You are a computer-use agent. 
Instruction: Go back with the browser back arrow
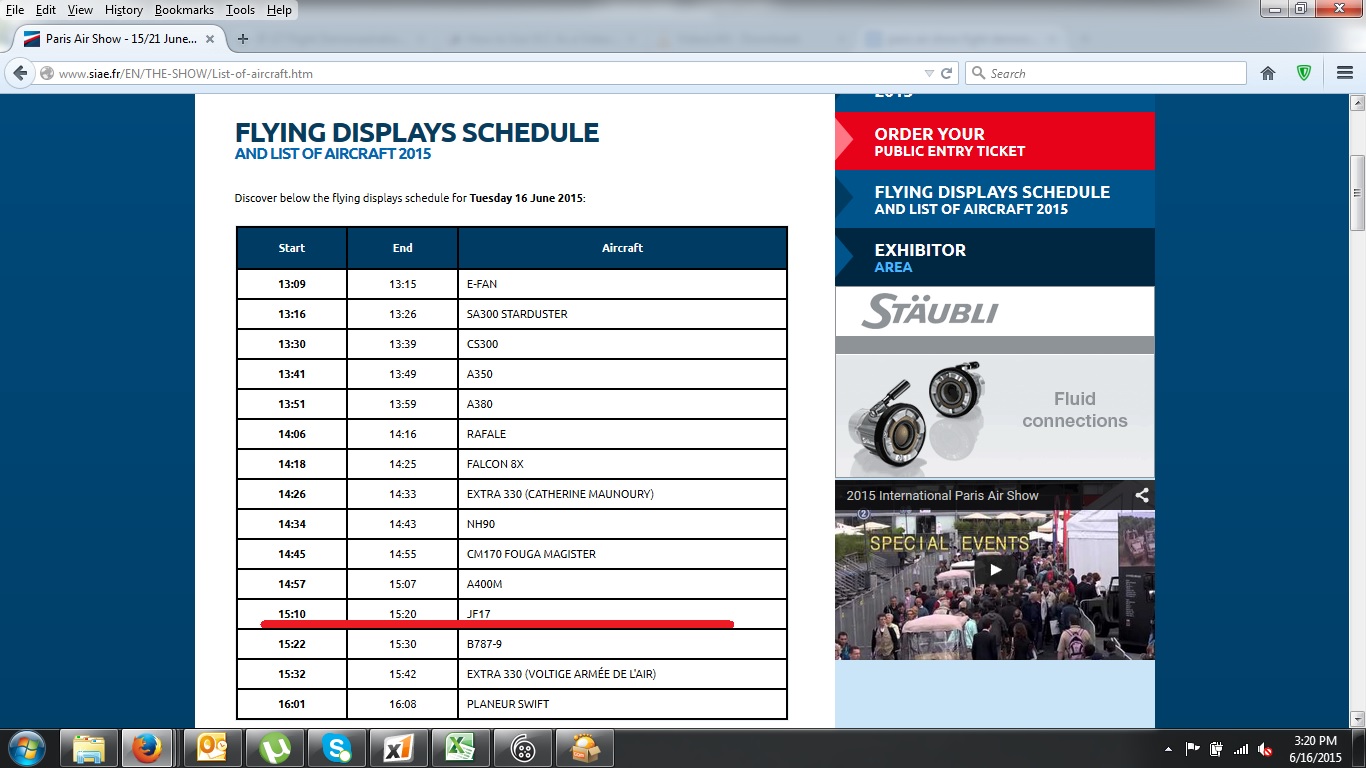[x=20, y=73]
